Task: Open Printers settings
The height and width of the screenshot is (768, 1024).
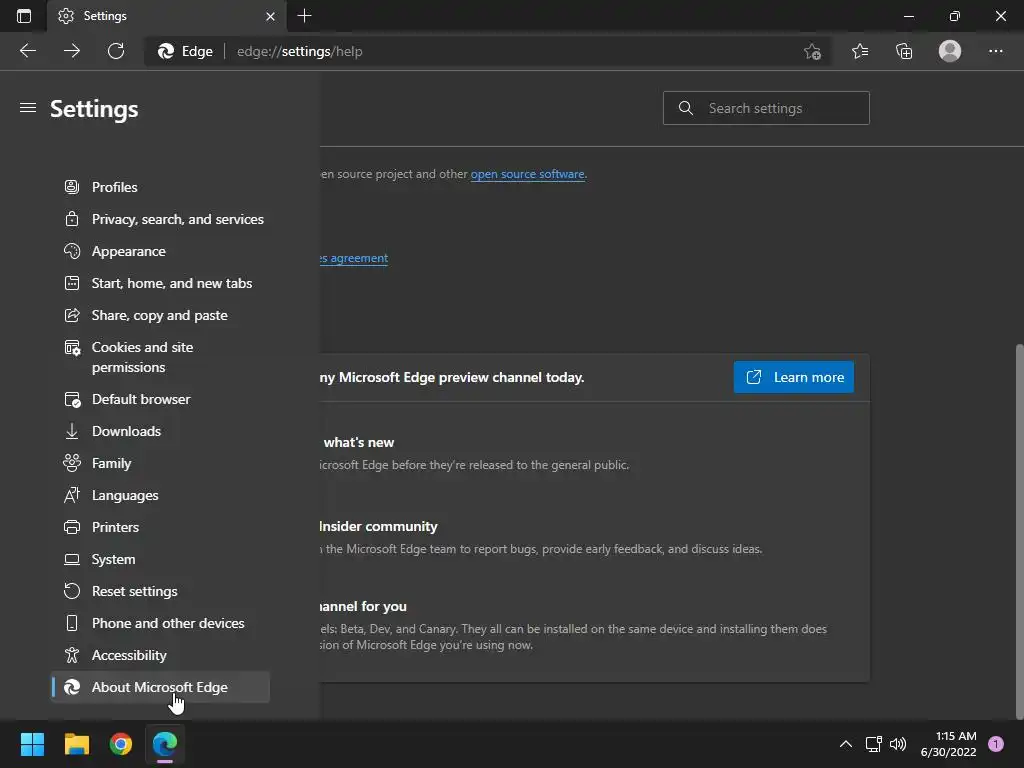Action: coord(160,527)
